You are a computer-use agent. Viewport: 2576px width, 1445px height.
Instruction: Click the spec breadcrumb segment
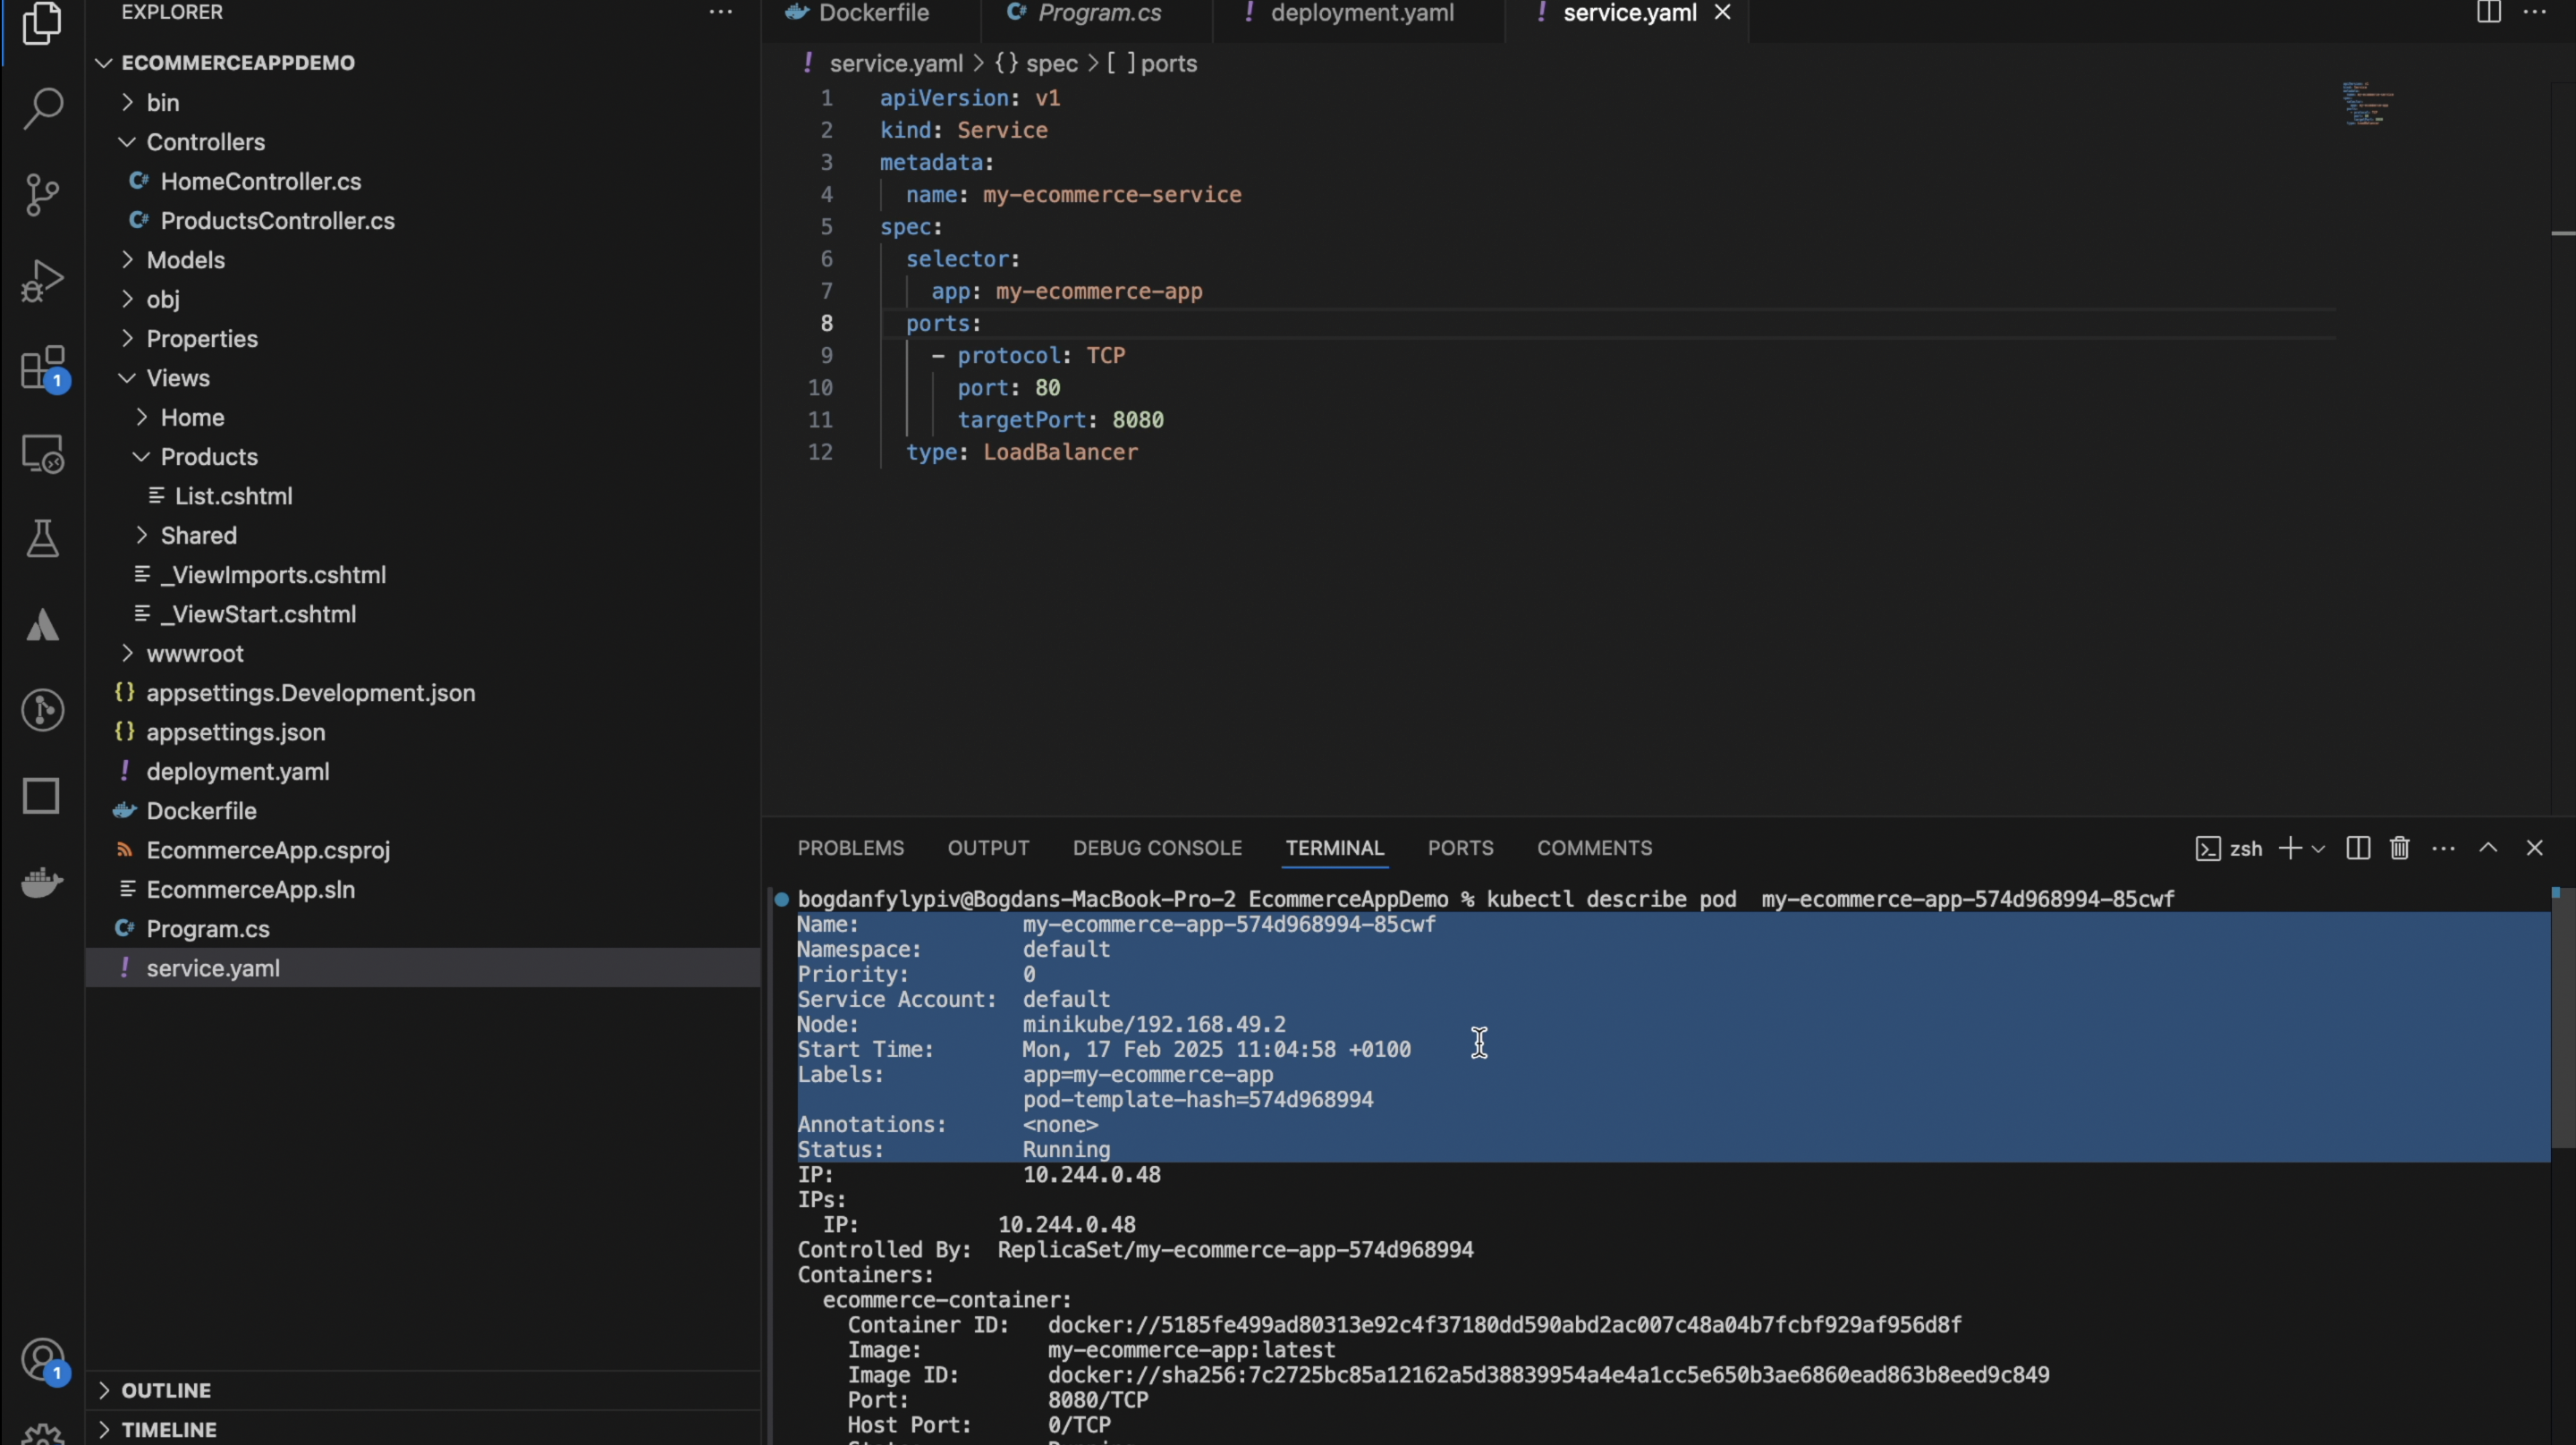(1051, 64)
